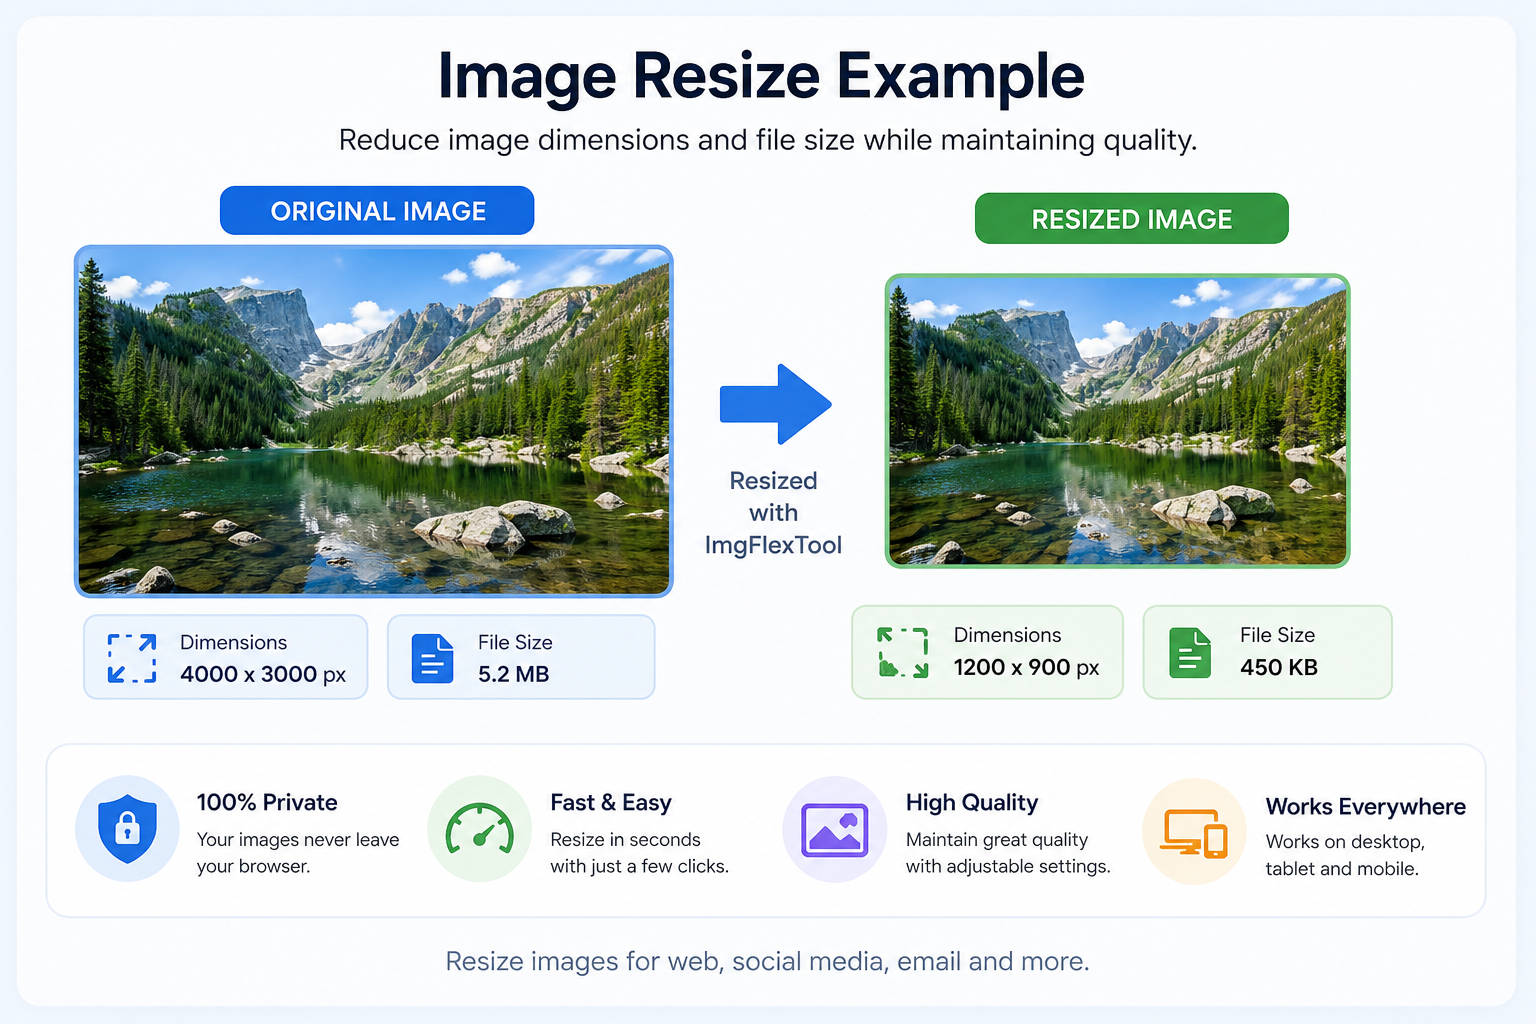Click the Works Everywhere heading
The image size is (1536, 1024).
(x=1366, y=806)
